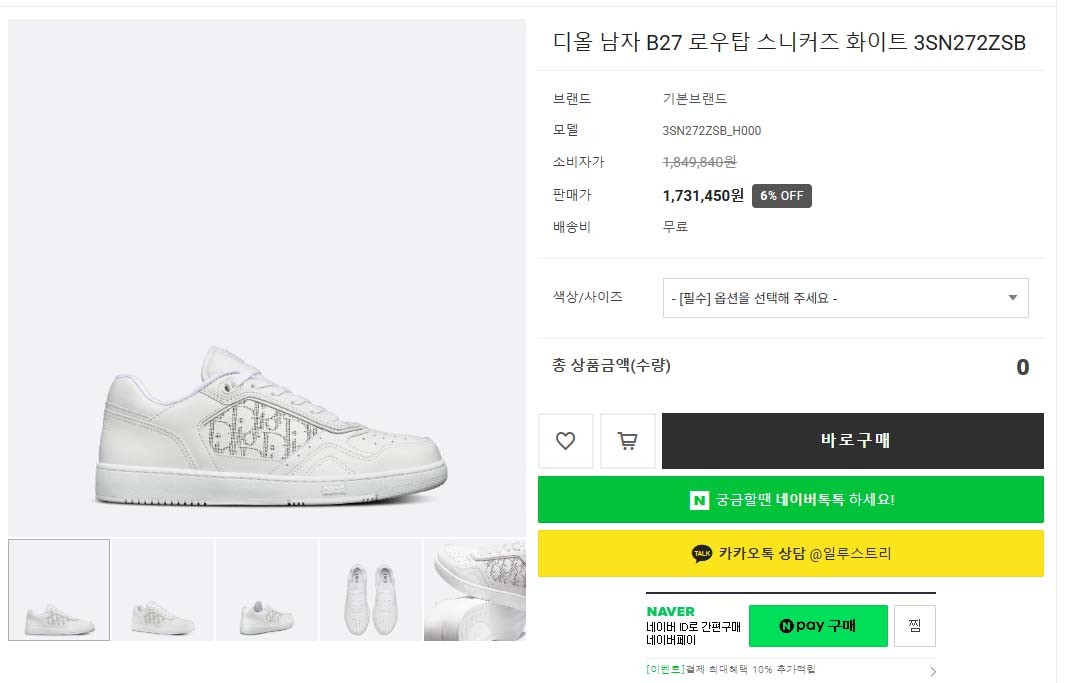View the top-down pair thumbnail
Viewport: 1065px width, 683px height.
pyautogui.click(x=371, y=590)
